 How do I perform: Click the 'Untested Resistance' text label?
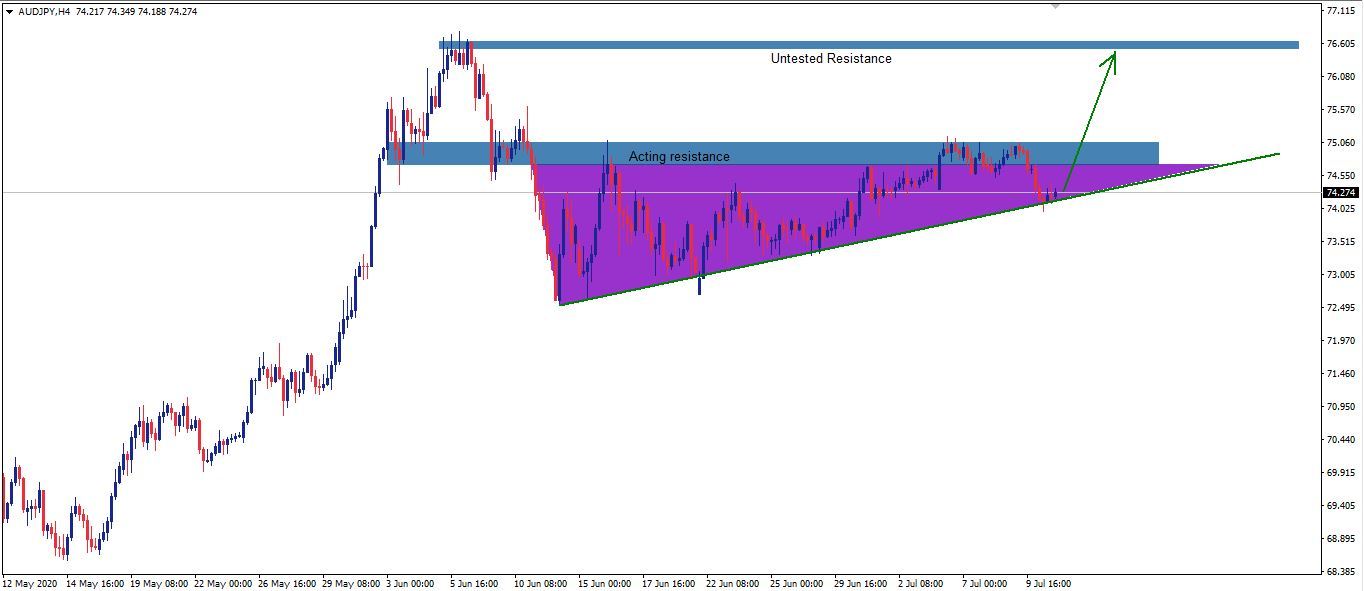tap(831, 58)
